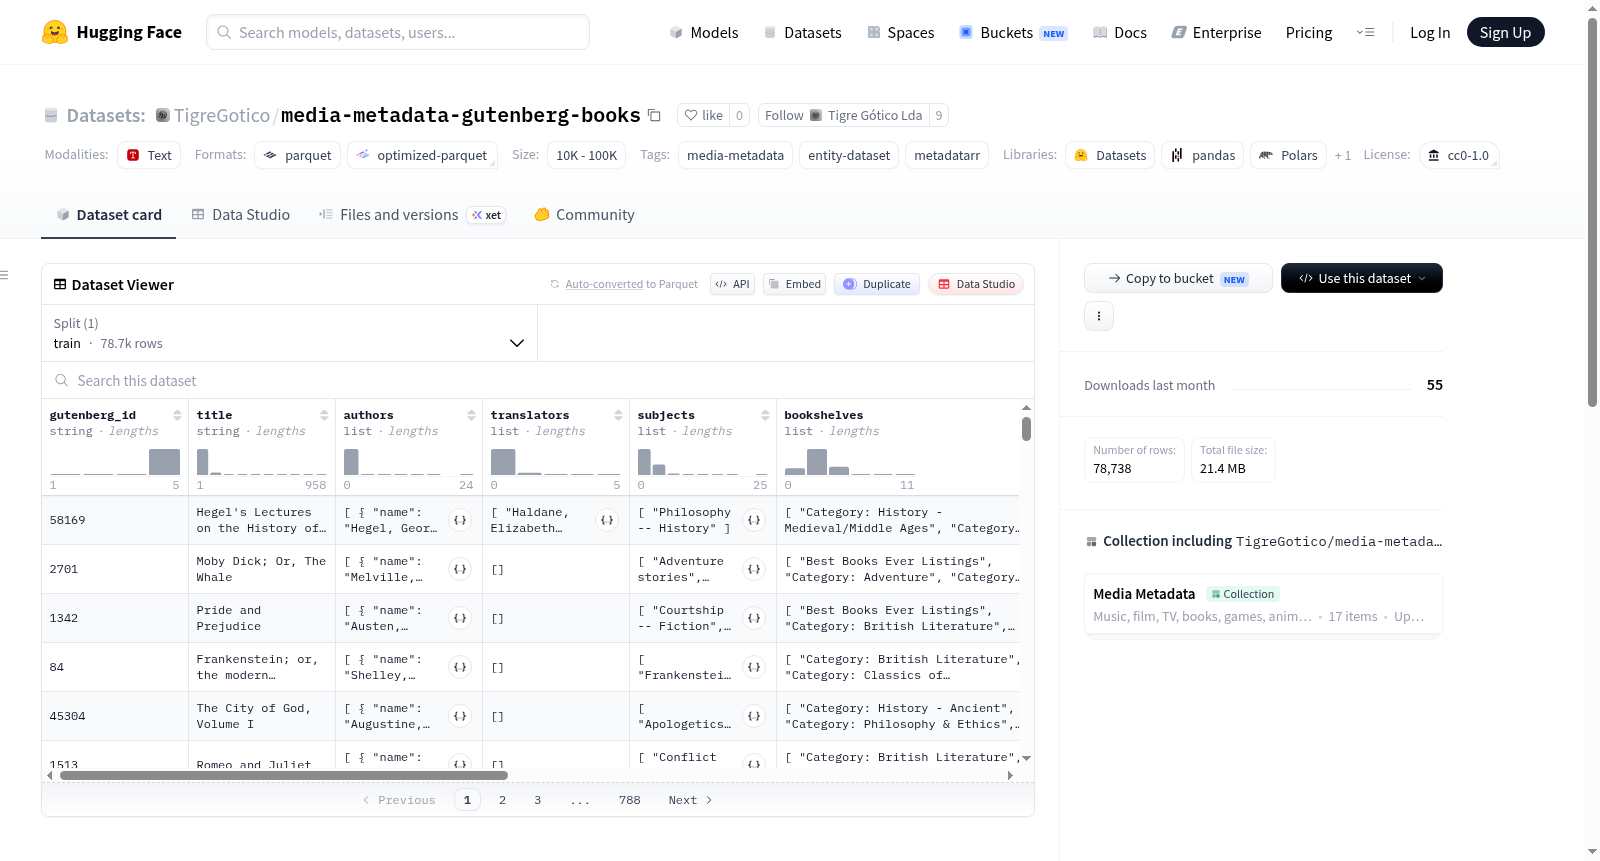Open Data Studio from viewer header button
Screen dimensions: 1600x861
976,284
